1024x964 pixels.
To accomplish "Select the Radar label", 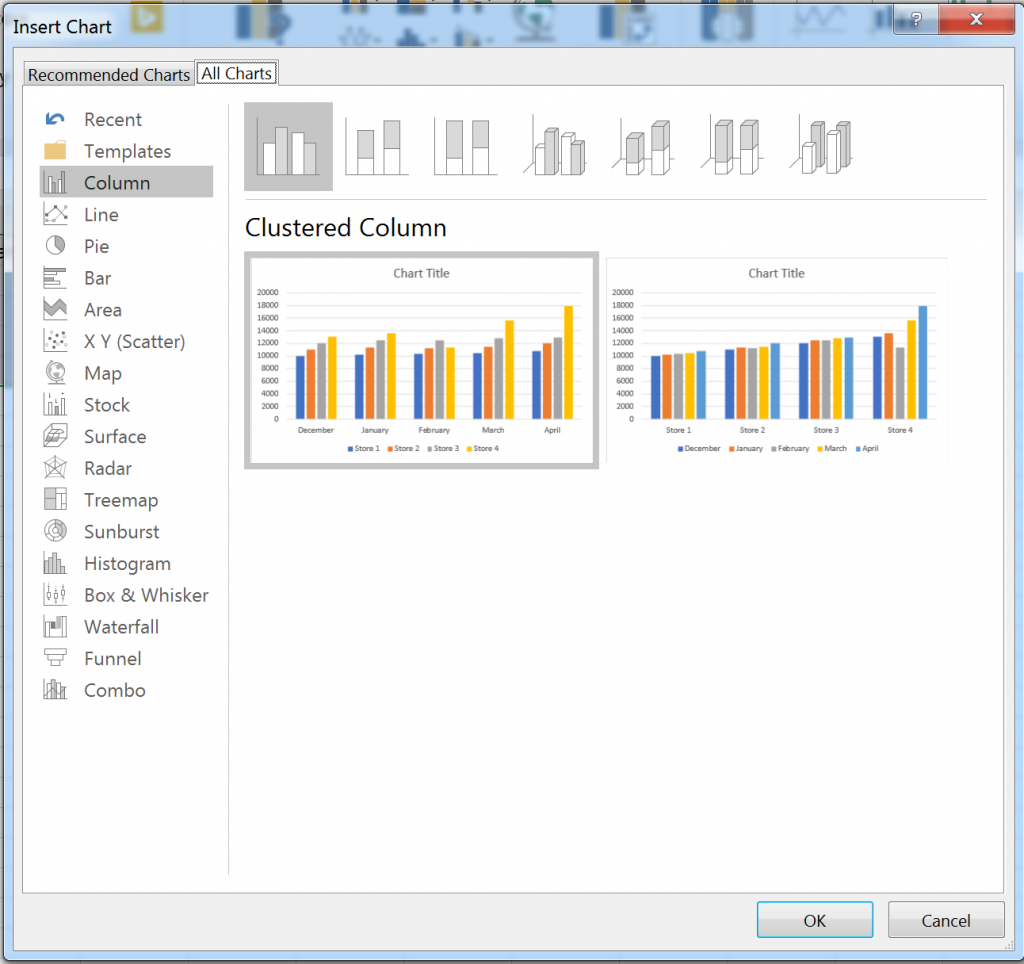I will 108,468.
